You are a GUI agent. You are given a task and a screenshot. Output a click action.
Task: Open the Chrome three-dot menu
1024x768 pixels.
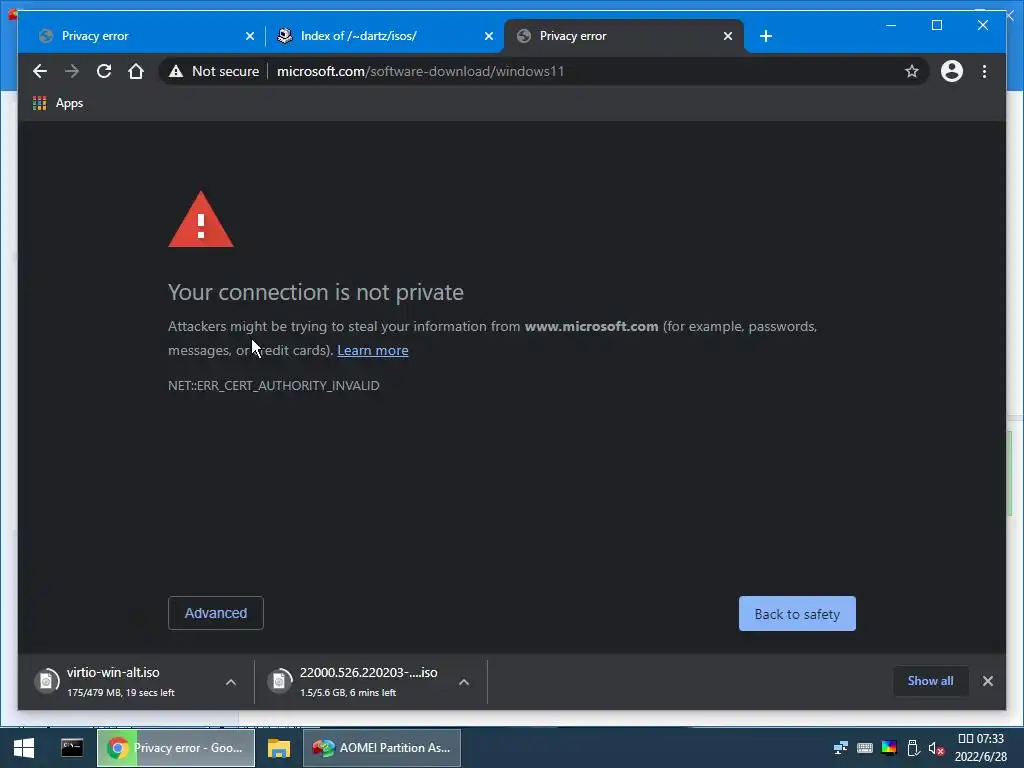click(984, 71)
